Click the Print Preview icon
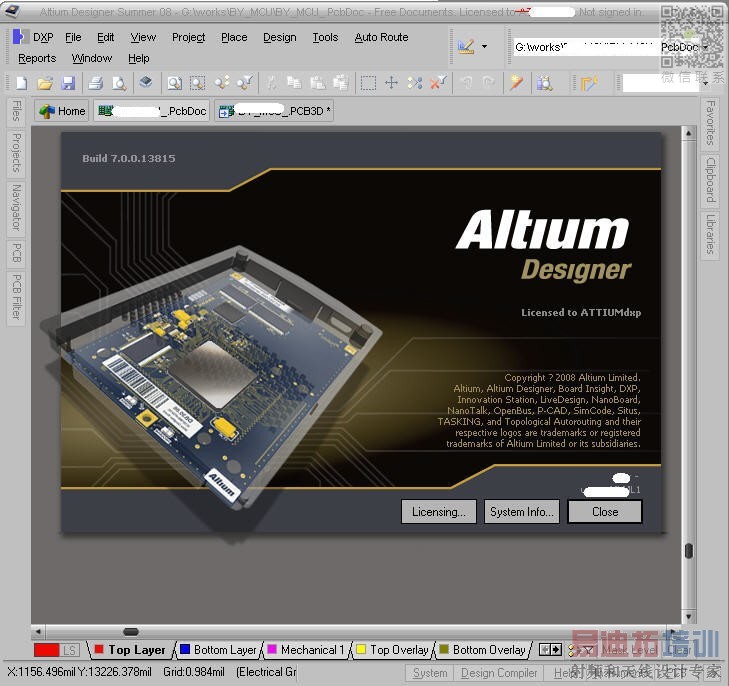 pos(119,83)
